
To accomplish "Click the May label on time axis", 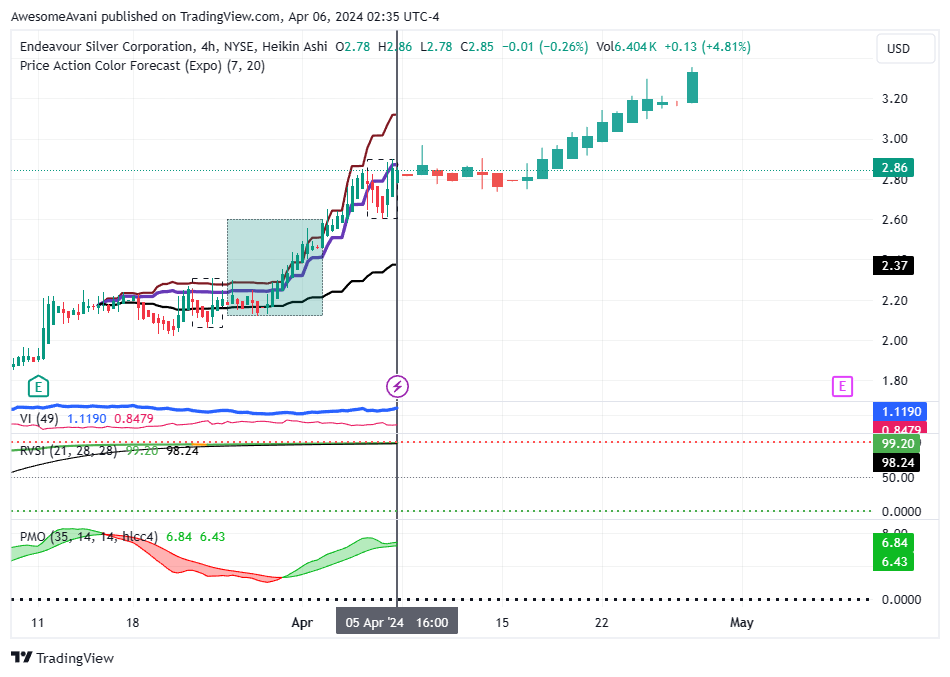I will coord(742,622).
